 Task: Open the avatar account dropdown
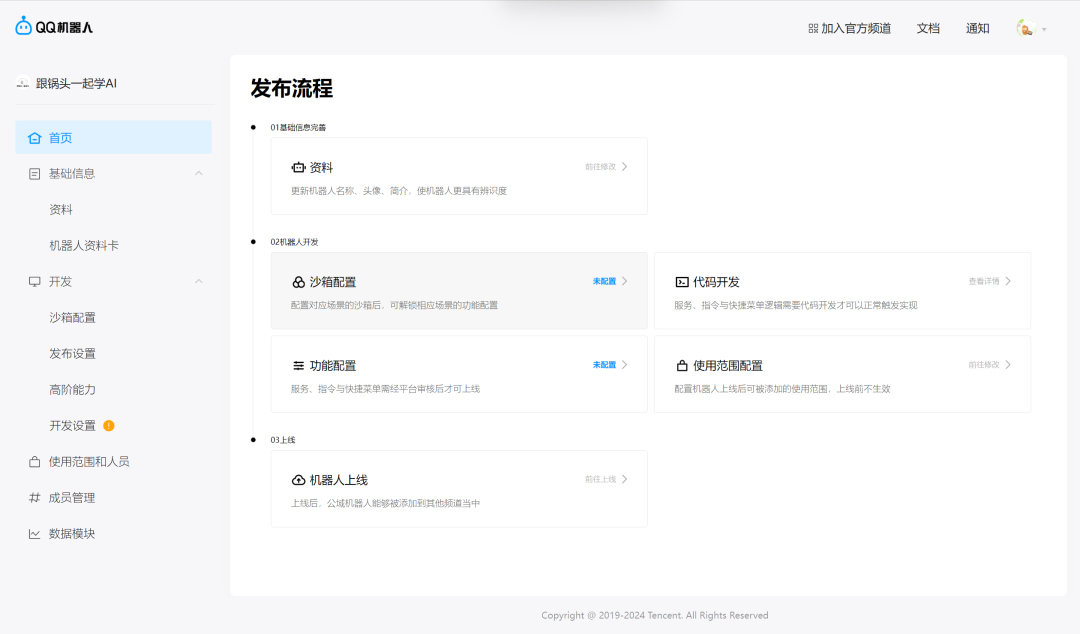(x=1028, y=28)
